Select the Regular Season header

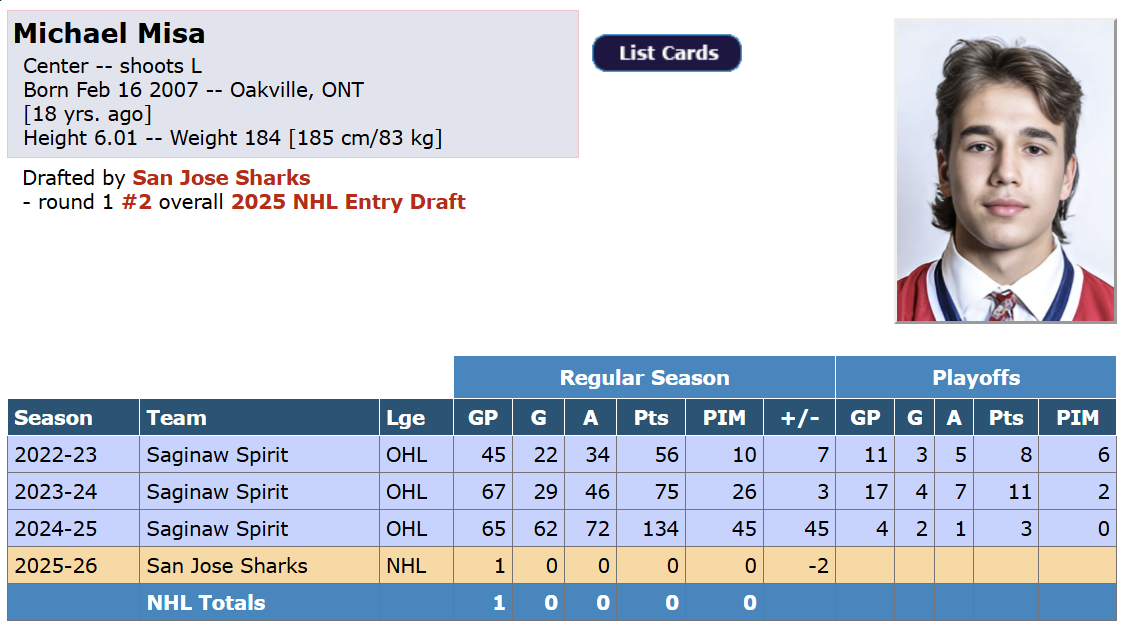644,378
